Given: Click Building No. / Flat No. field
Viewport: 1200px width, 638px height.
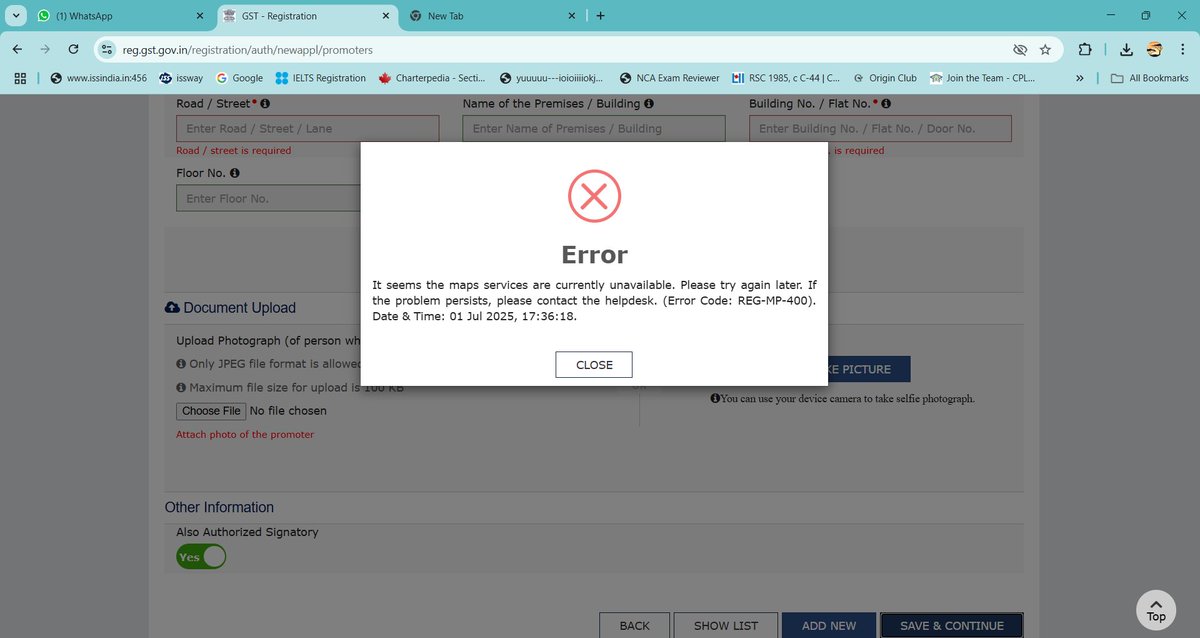Looking at the screenshot, I should (880, 128).
